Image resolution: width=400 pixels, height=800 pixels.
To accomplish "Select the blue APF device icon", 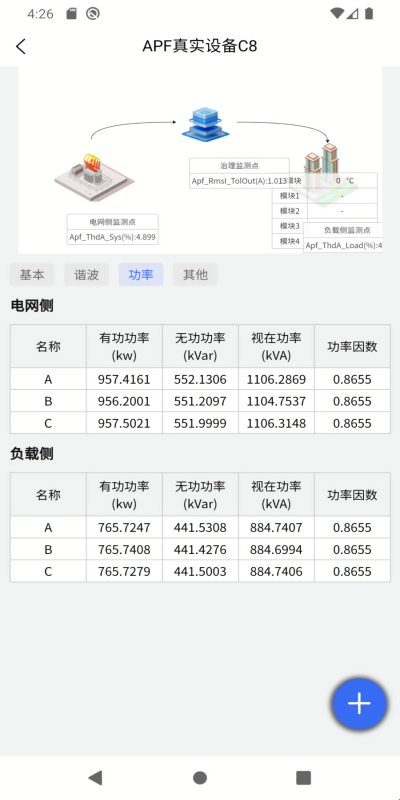I will pyautogui.click(x=206, y=124).
